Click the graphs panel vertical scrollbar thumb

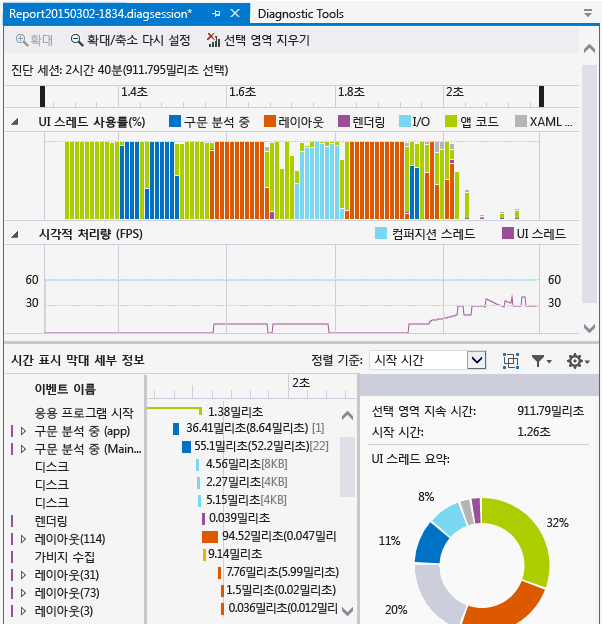point(589,184)
